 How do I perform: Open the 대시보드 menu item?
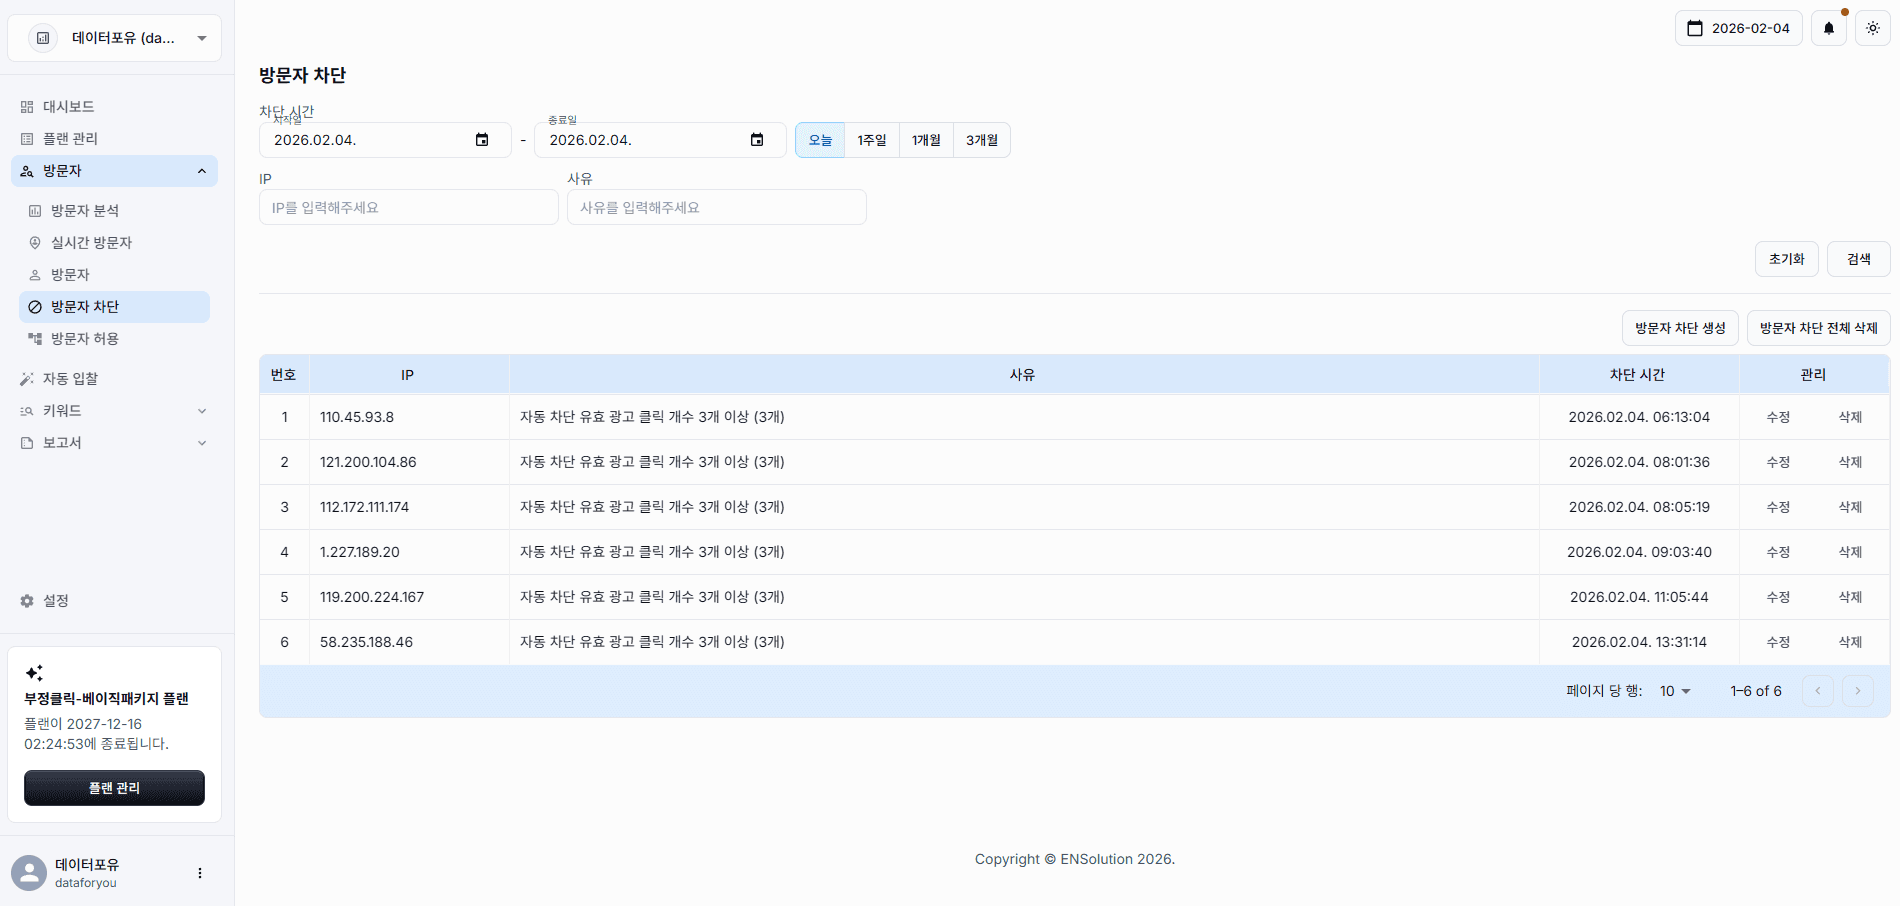(68, 107)
